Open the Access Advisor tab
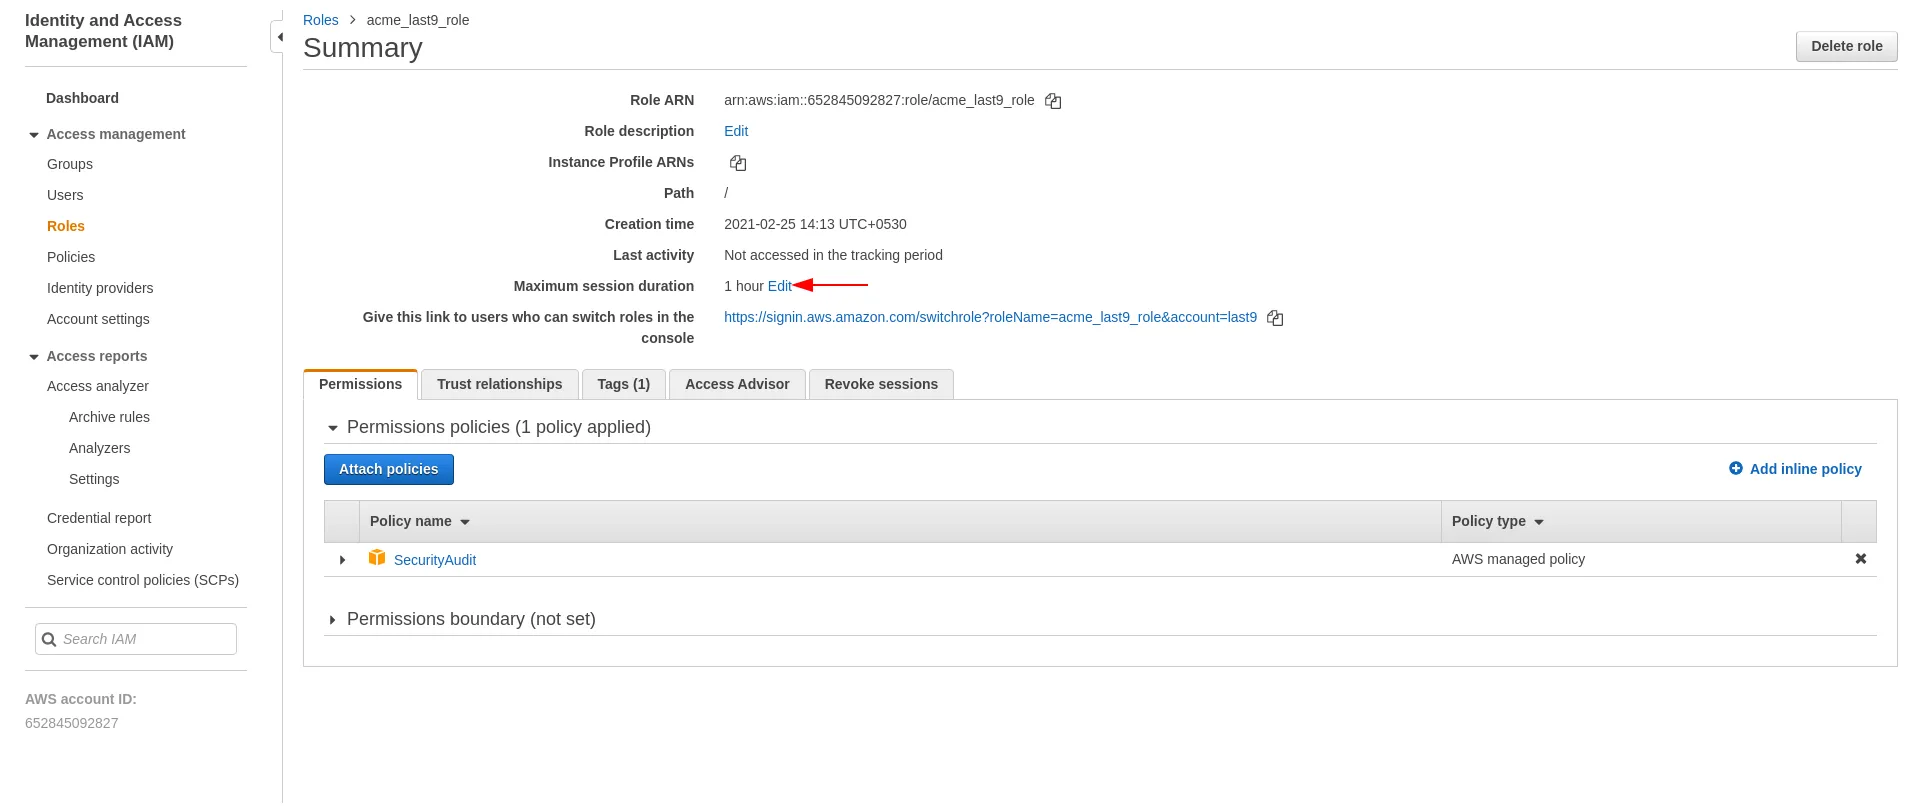Screen dimensions: 1920x806 [737, 385]
